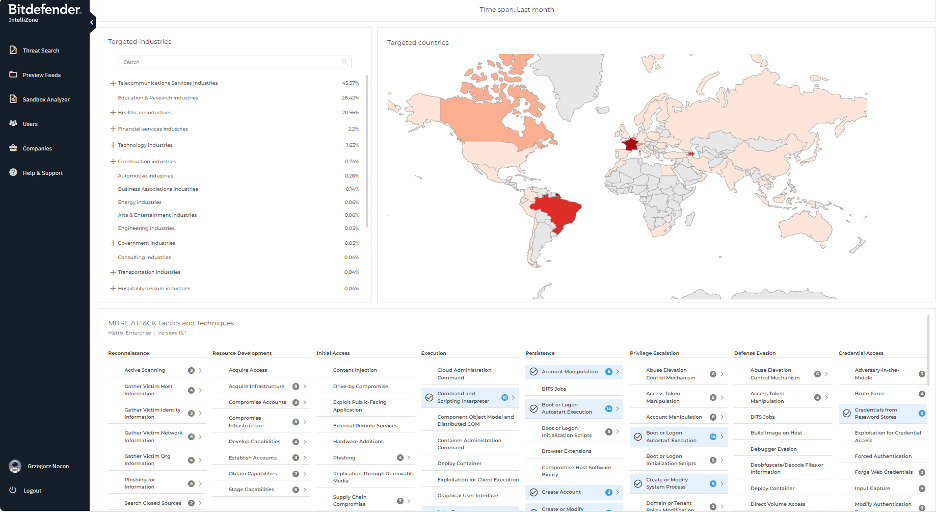Screen dimensions: 936x512
Task: Click the Companies briefcase icon
Action: coord(13,148)
